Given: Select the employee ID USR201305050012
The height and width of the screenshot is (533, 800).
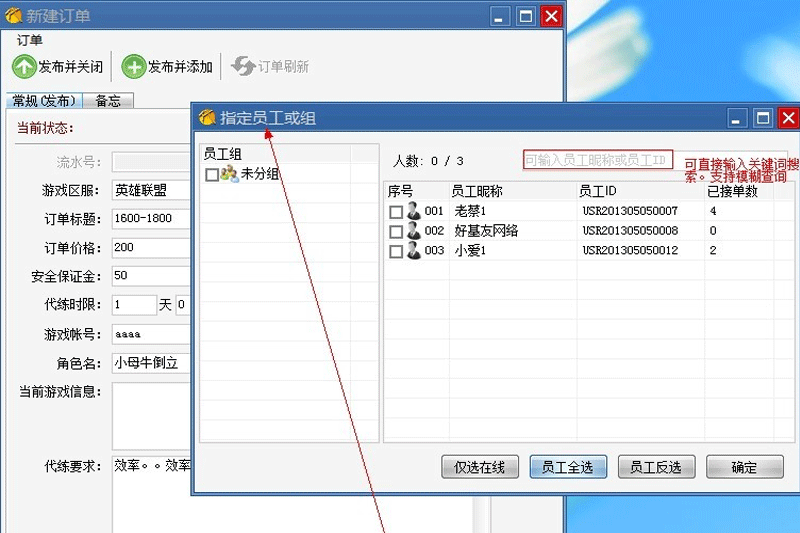Looking at the screenshot, I should tap(630, 250).
